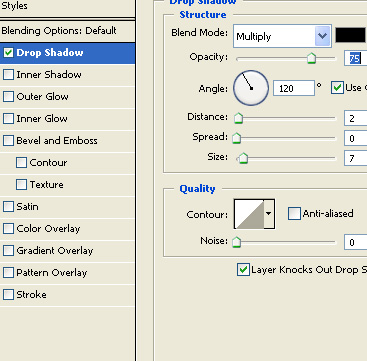Click the Size value field
Image resolution: width=367 pixels, height=361 pixels.
[x=356, y=159]
